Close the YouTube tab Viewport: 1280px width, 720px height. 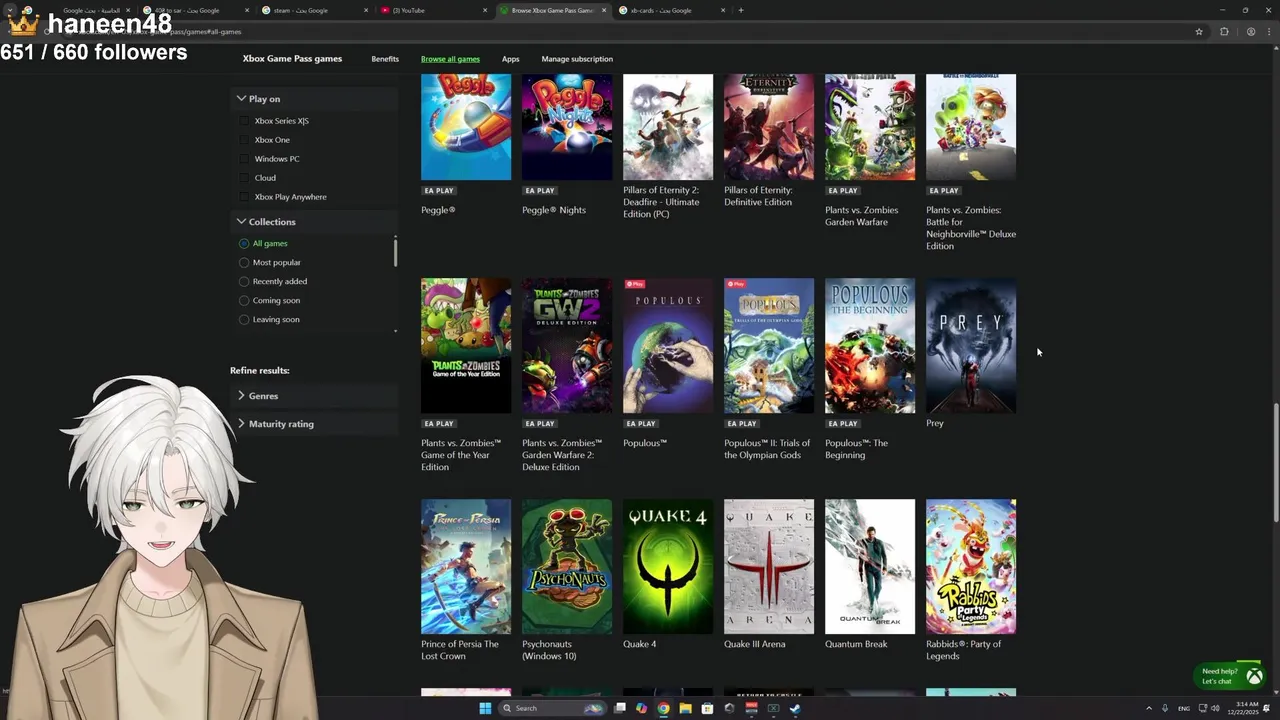click(x=484, y=10)
